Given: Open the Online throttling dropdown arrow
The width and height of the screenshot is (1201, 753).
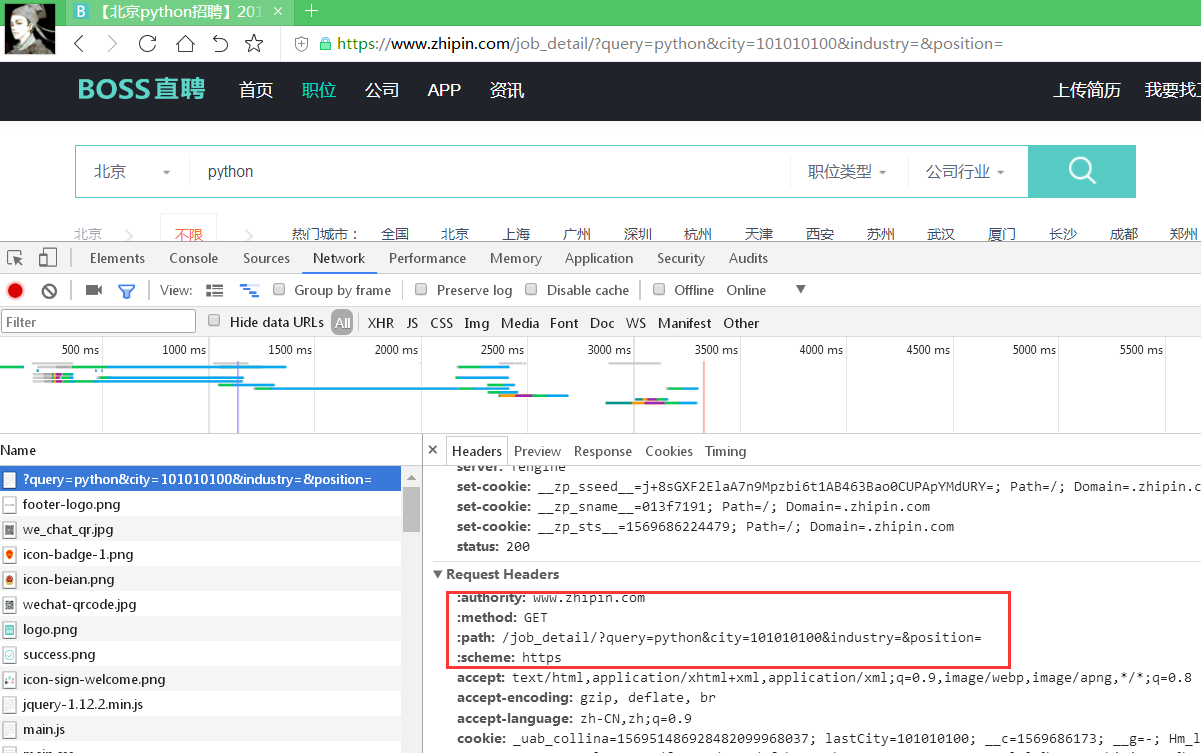Looking at the screenshot, I should 800,290.
